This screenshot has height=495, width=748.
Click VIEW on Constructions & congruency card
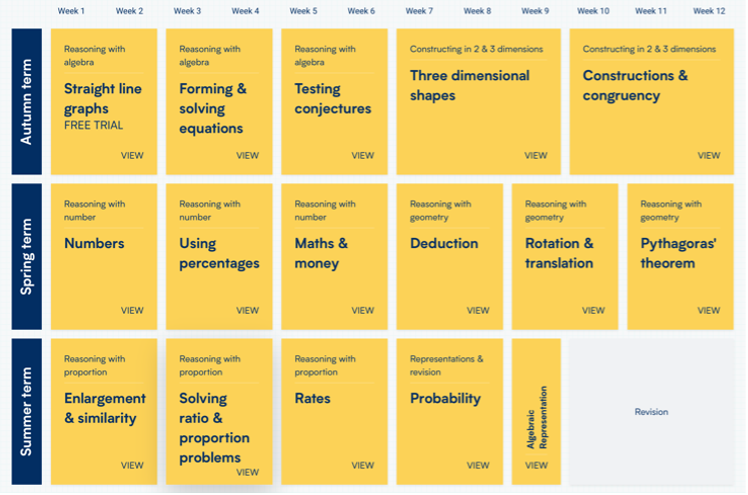pos(708,155)
